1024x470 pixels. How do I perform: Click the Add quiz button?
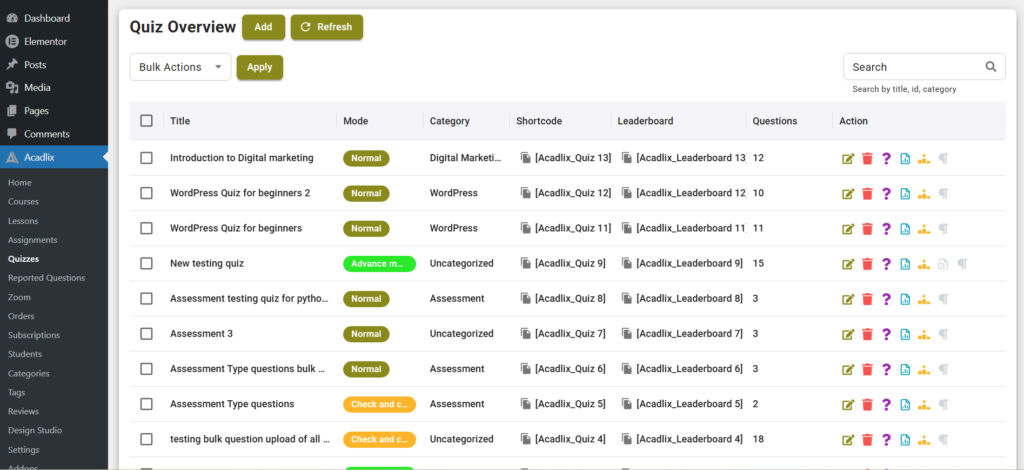[263, 27]
